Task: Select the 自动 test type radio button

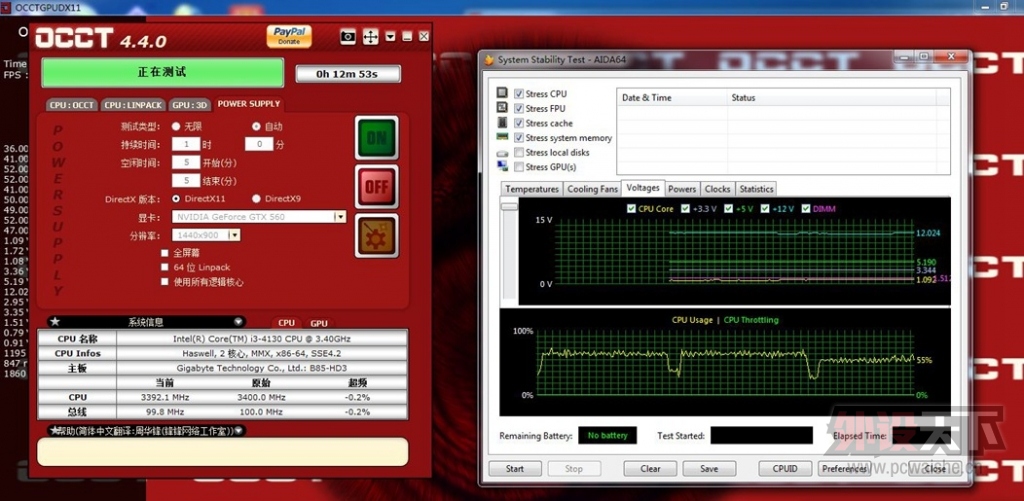Action: [x=257, y=126]
